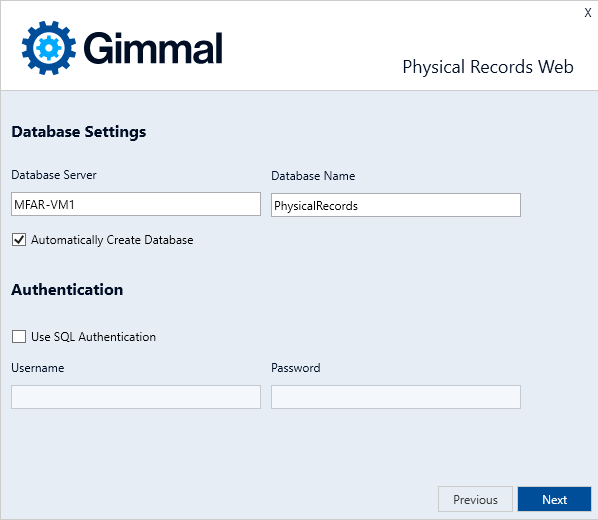Click the Physical Records Web title
The height and width of the screenshot is (520, 598).
point(488,67)
